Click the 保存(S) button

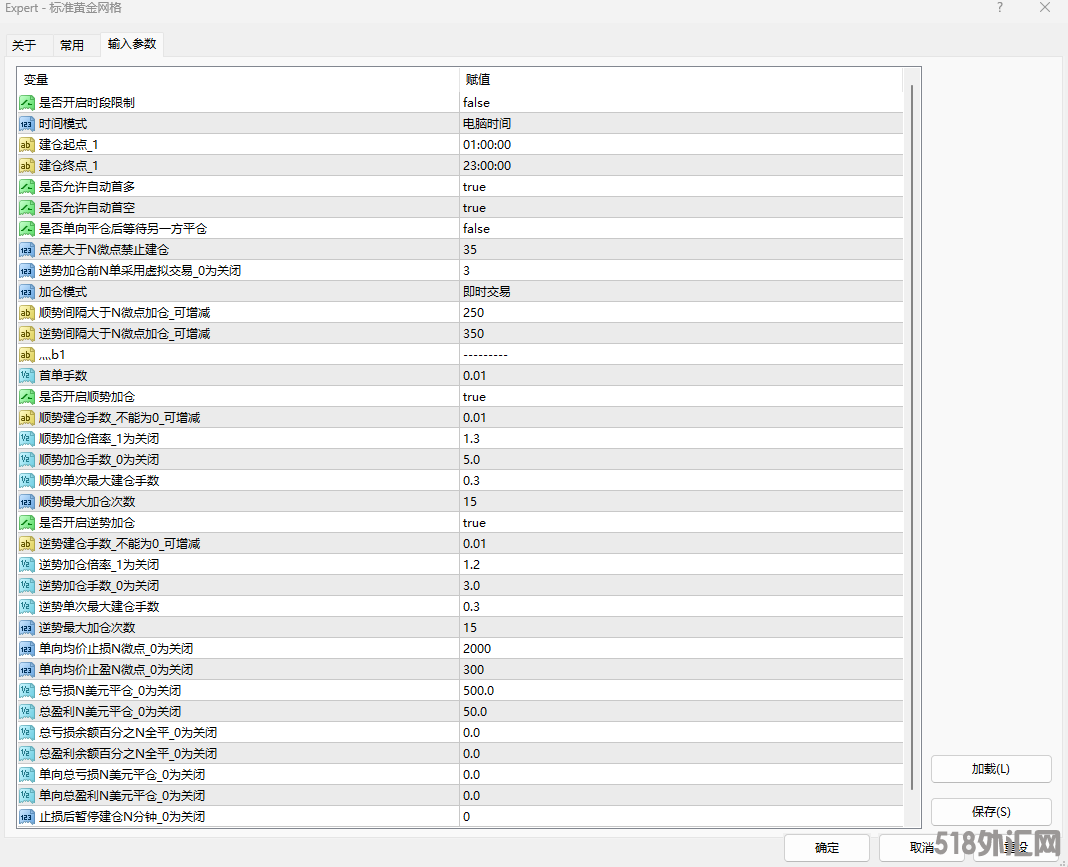[x=991, y=812]
